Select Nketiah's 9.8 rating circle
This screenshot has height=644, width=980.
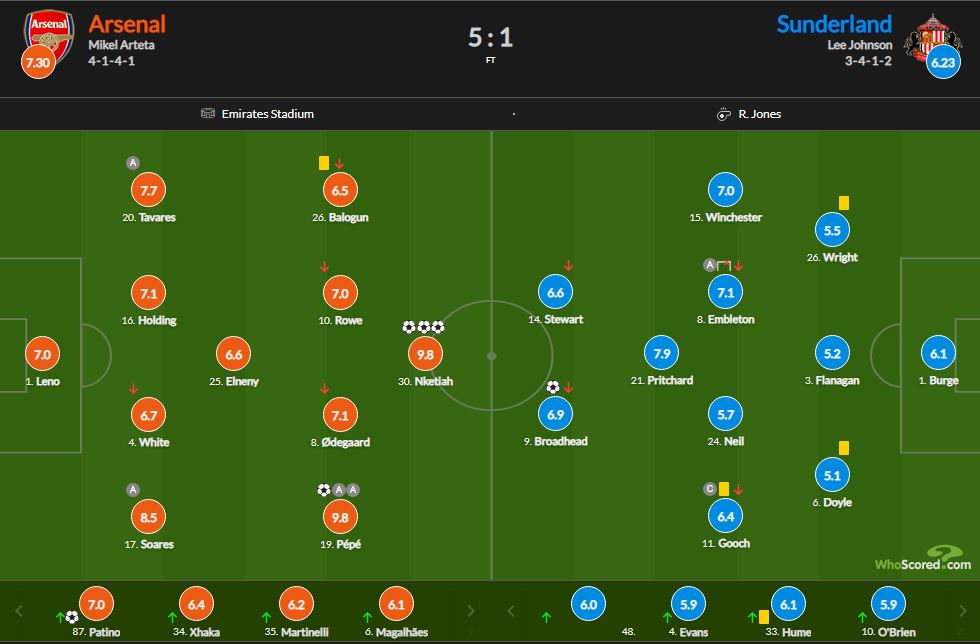click(x=425, y=355)
